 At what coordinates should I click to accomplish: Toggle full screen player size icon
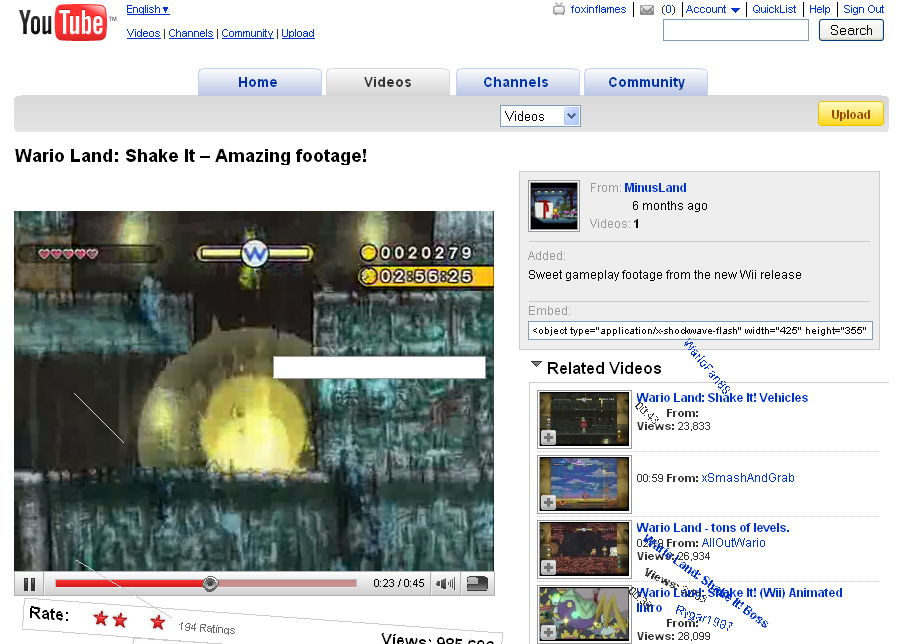[x=477, y=583]
